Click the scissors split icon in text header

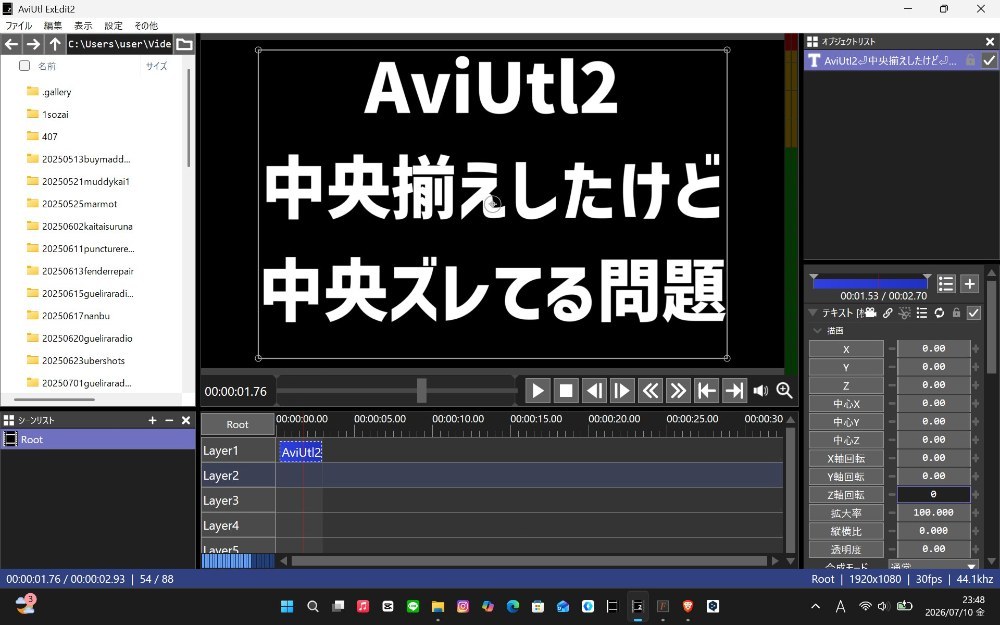[x=904, y=312]
